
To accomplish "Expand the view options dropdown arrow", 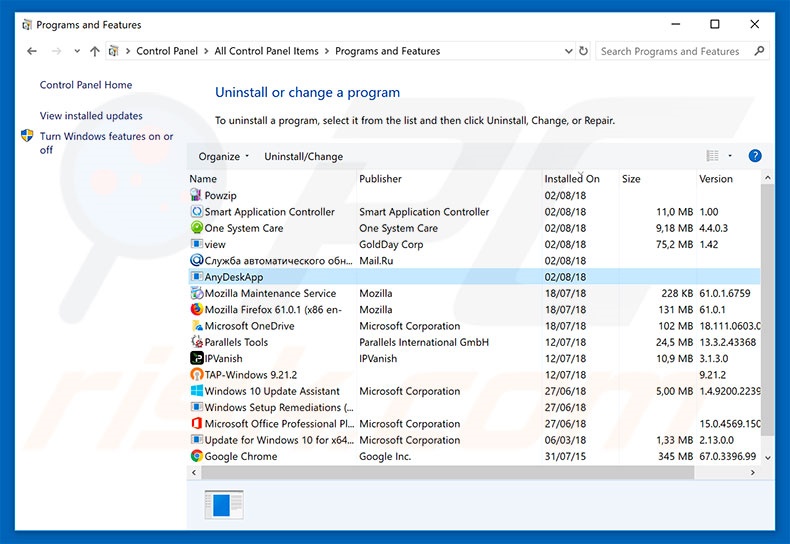I will click(x=730, y=156).
